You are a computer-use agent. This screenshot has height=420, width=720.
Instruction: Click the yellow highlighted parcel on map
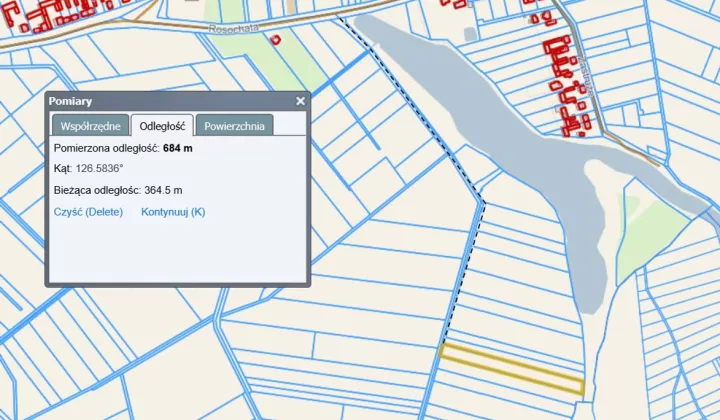point(512,369)
